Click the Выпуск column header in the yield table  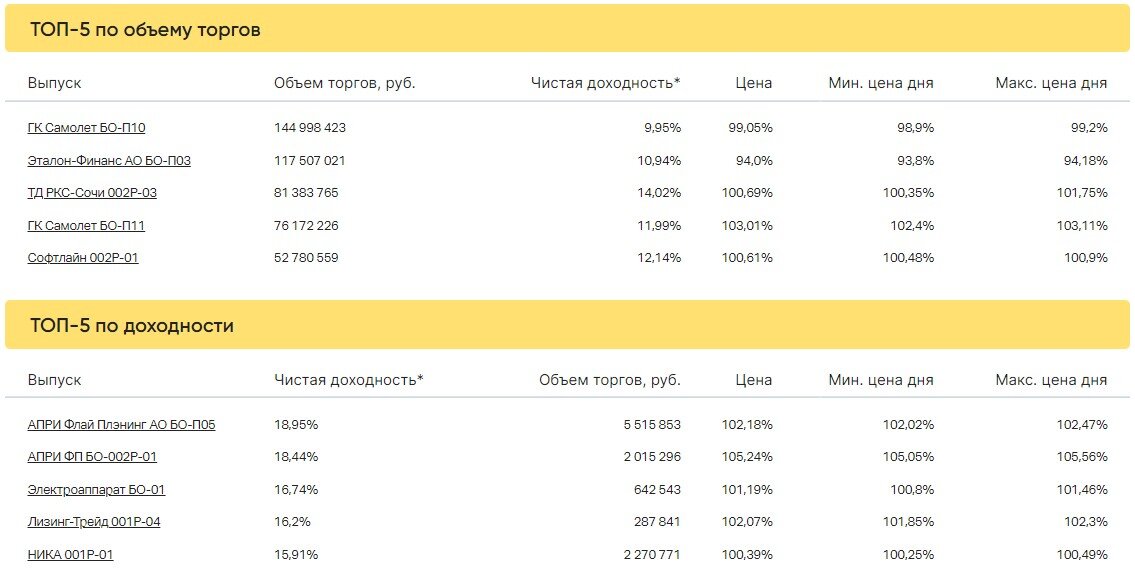click(x=54, y=380)
